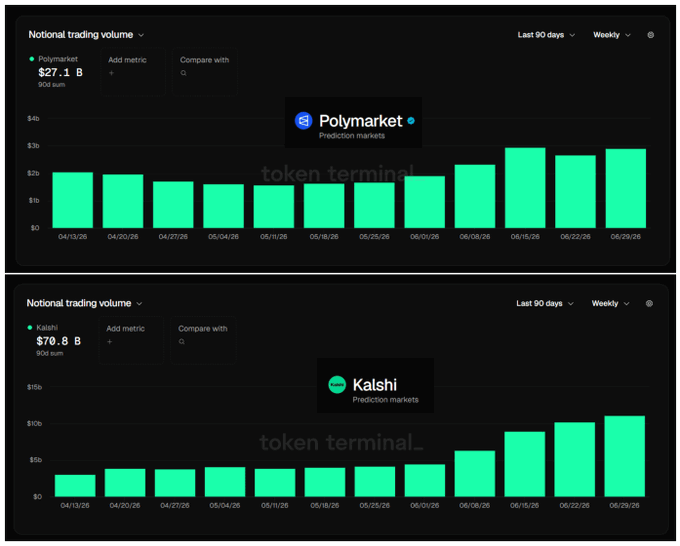Click 06/15/26 date label under Kalshi chart

click(x=525, y=506)
